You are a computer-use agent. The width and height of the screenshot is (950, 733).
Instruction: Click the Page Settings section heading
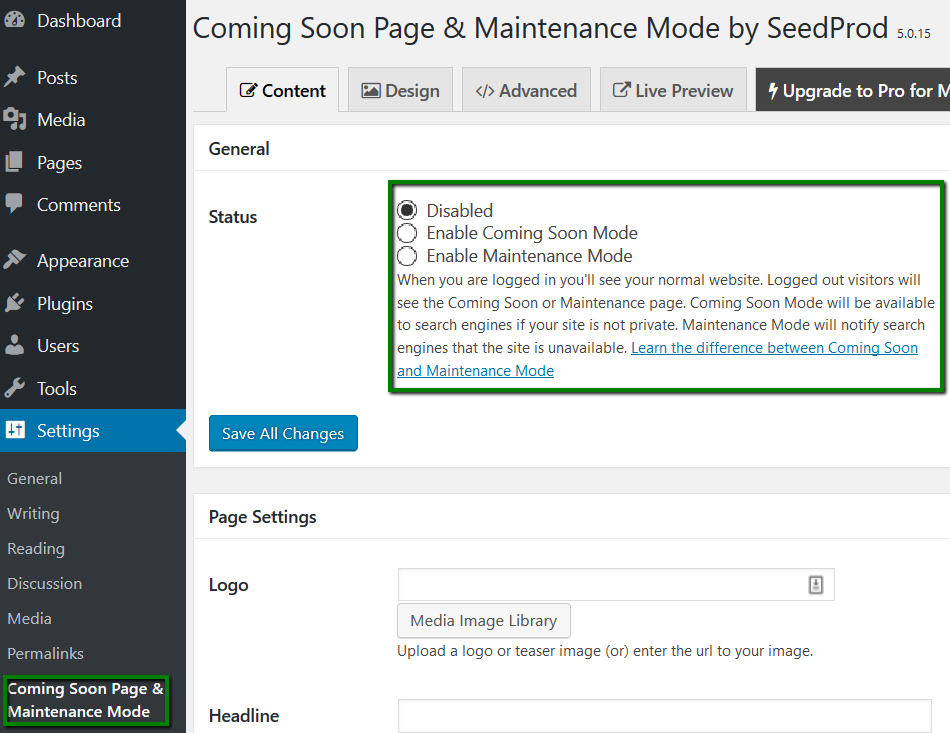pos(262,517)
